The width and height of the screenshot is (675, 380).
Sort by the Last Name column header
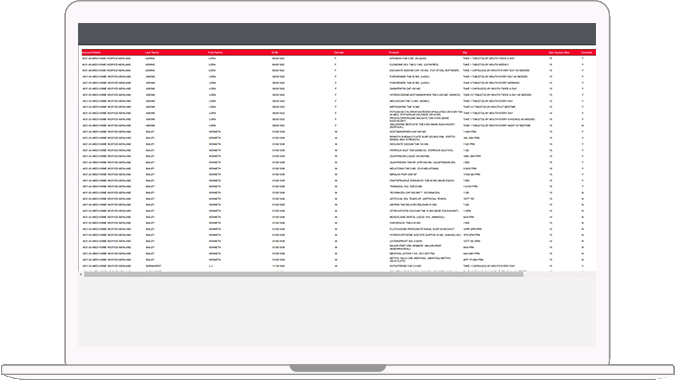(x=152, y=53)
